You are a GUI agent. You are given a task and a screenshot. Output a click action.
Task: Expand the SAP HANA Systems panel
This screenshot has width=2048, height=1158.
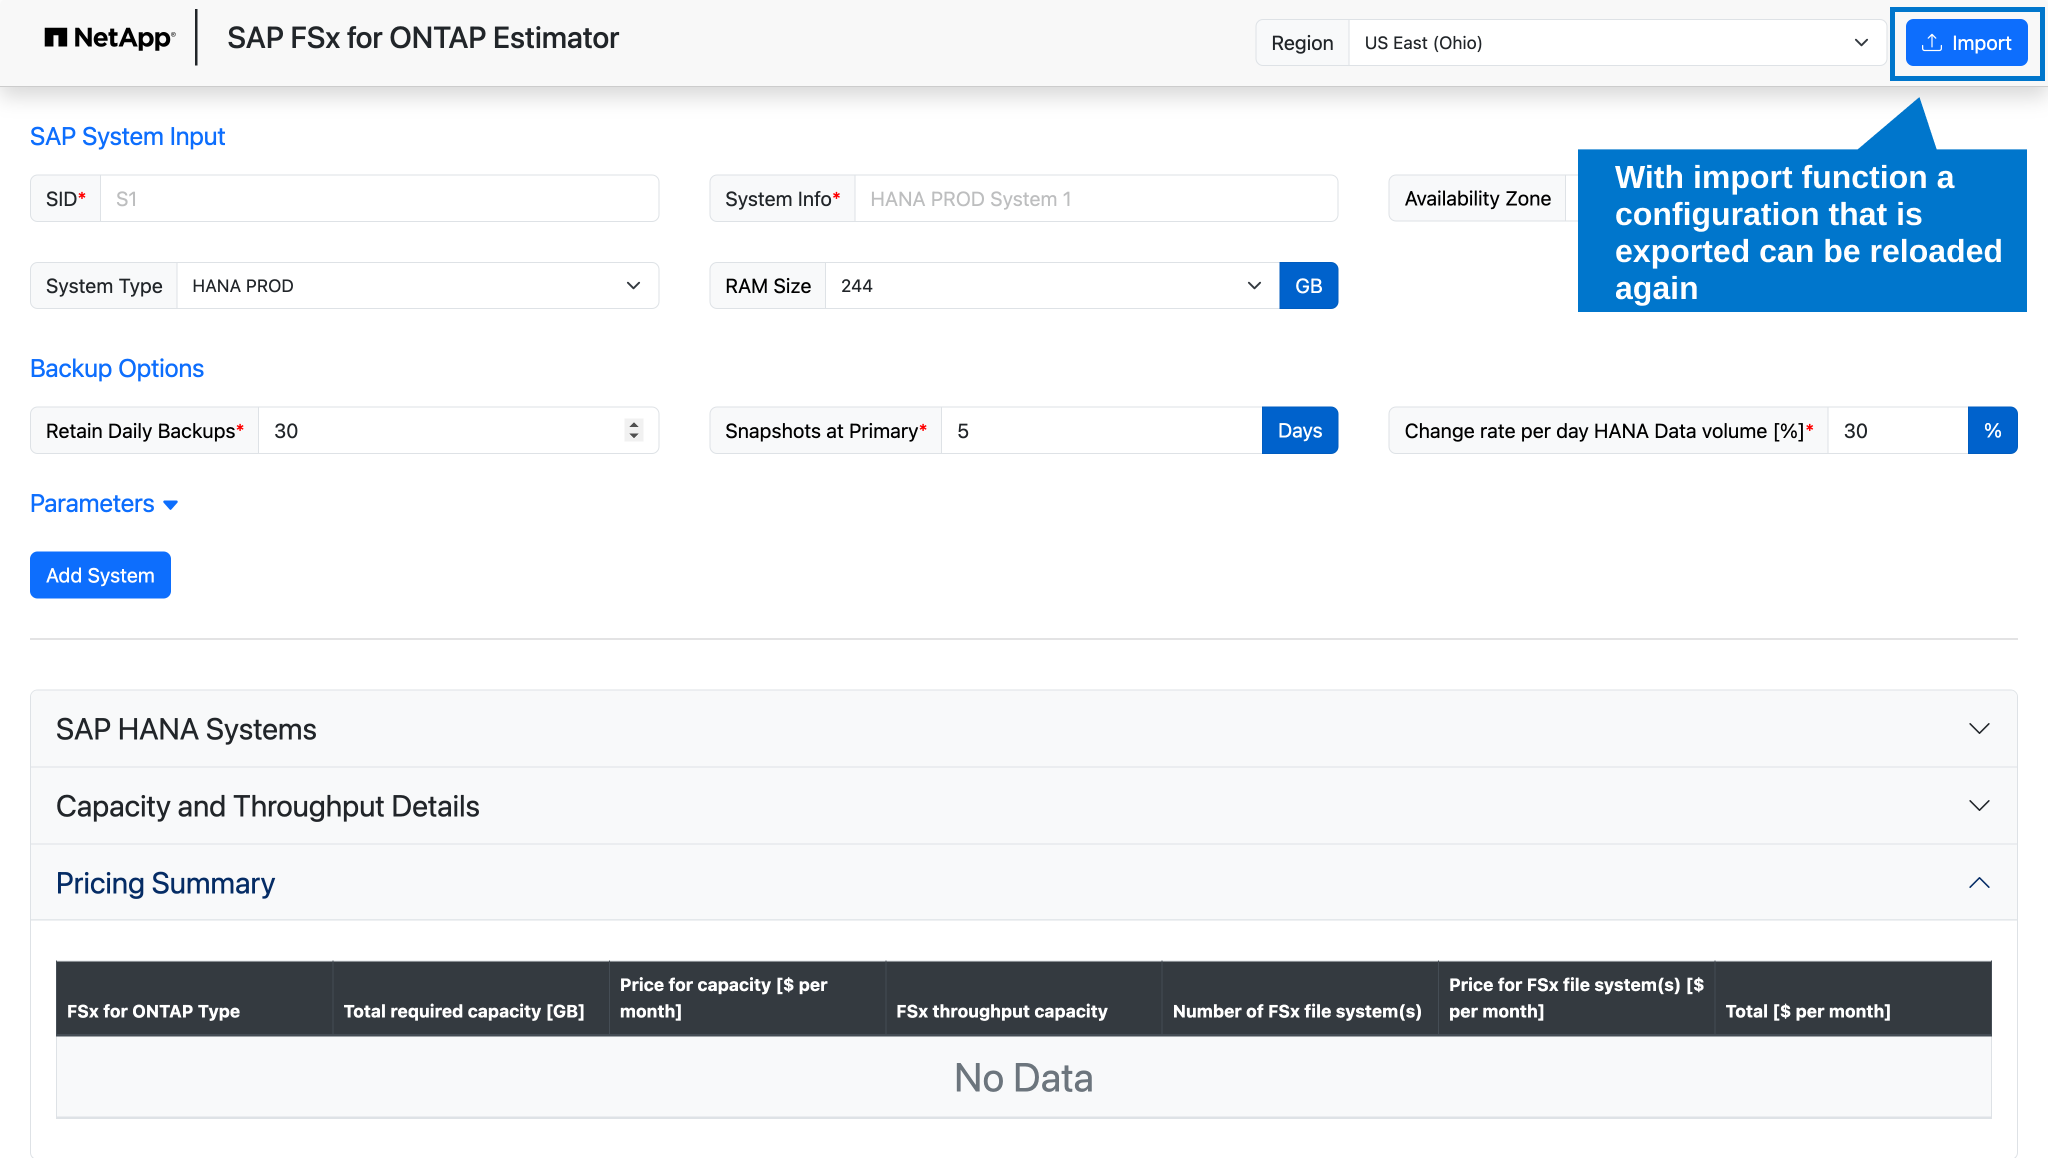point(1023,729)
